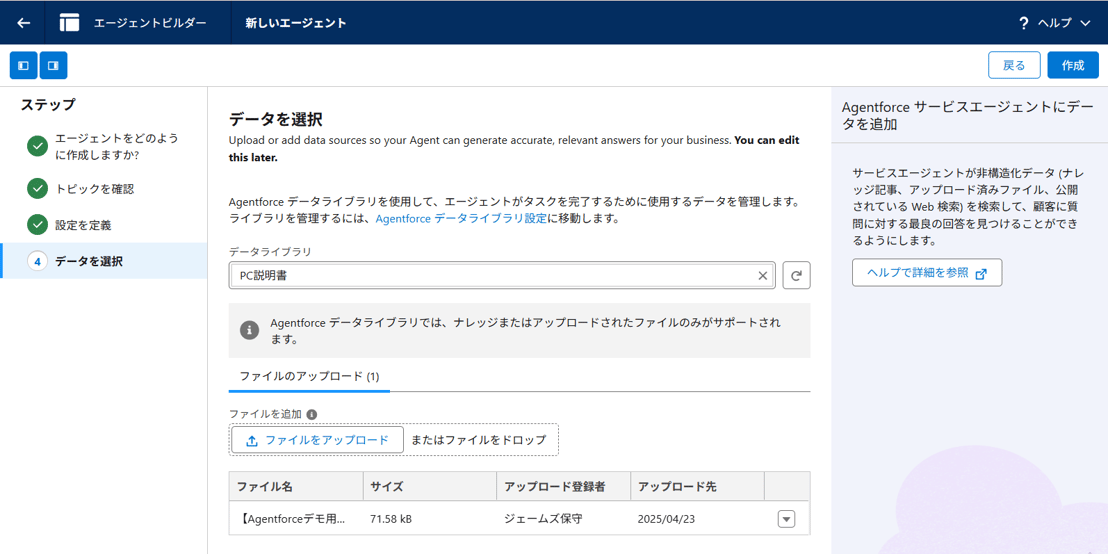Click the 作成 button
The height and width of the screenshot is (554, 1108).
pyautogui.click(x=1073, y=65)
